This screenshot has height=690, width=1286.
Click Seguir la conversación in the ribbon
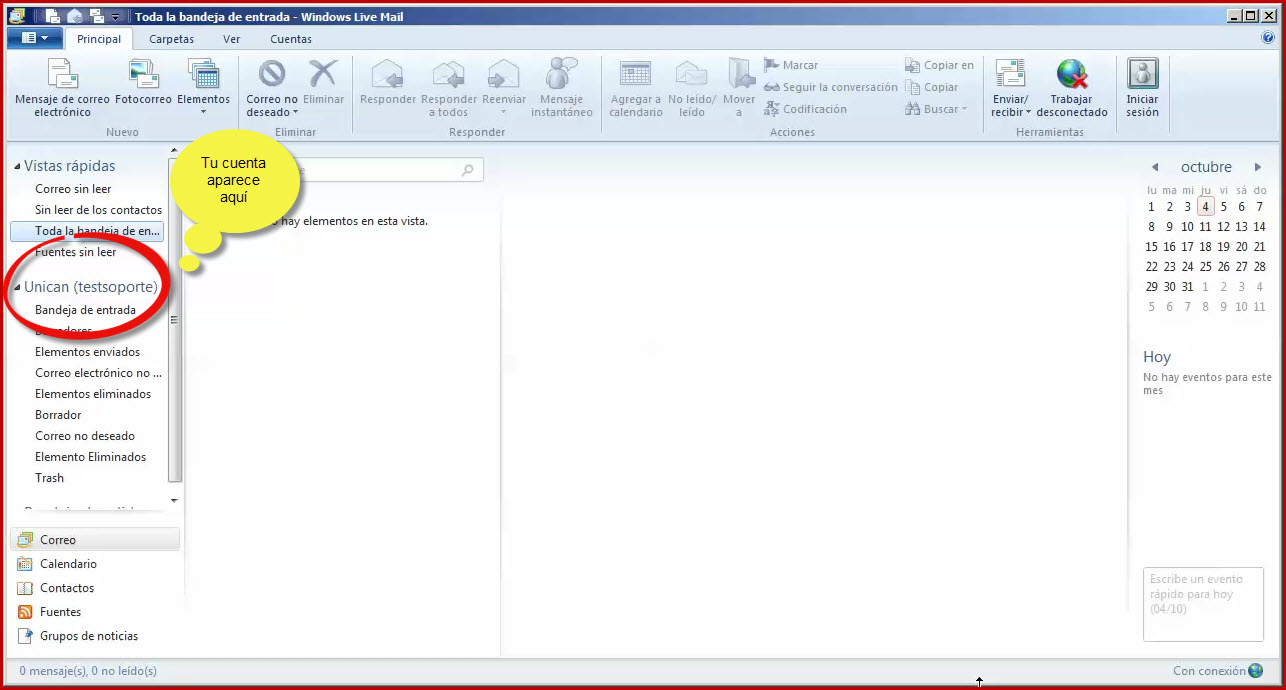831,87
